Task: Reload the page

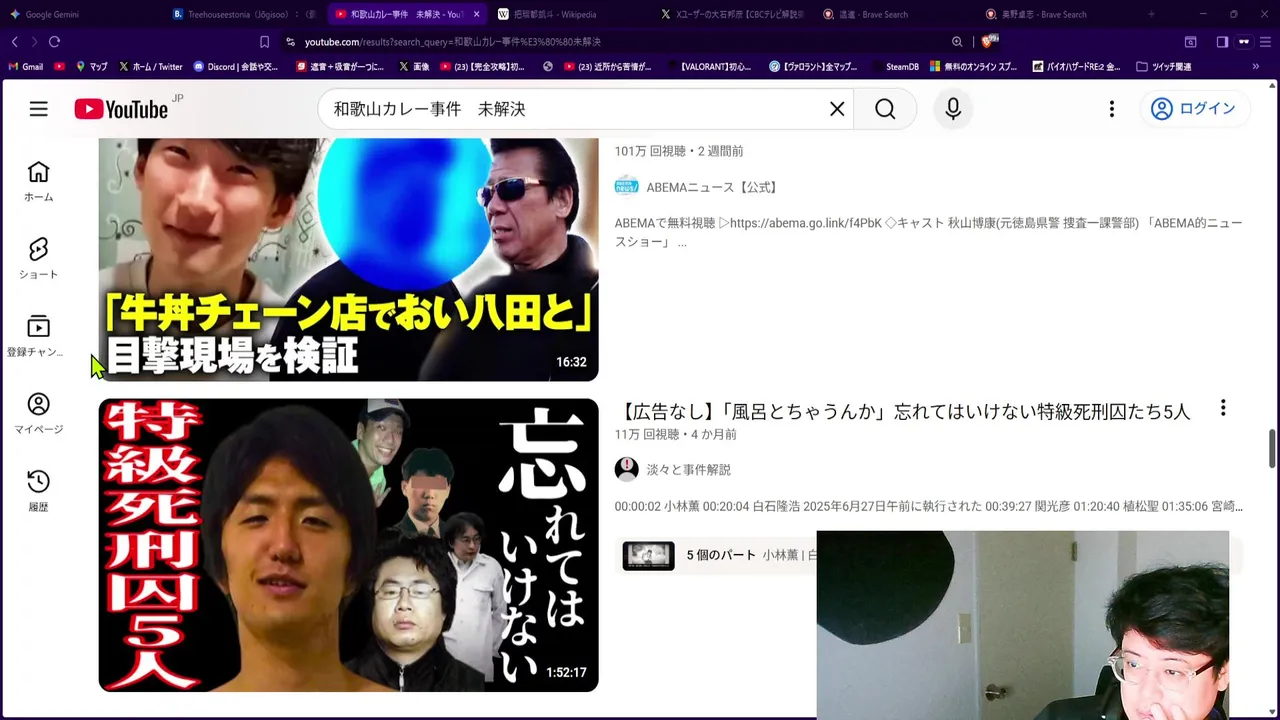Action: (x=54, y=42)
